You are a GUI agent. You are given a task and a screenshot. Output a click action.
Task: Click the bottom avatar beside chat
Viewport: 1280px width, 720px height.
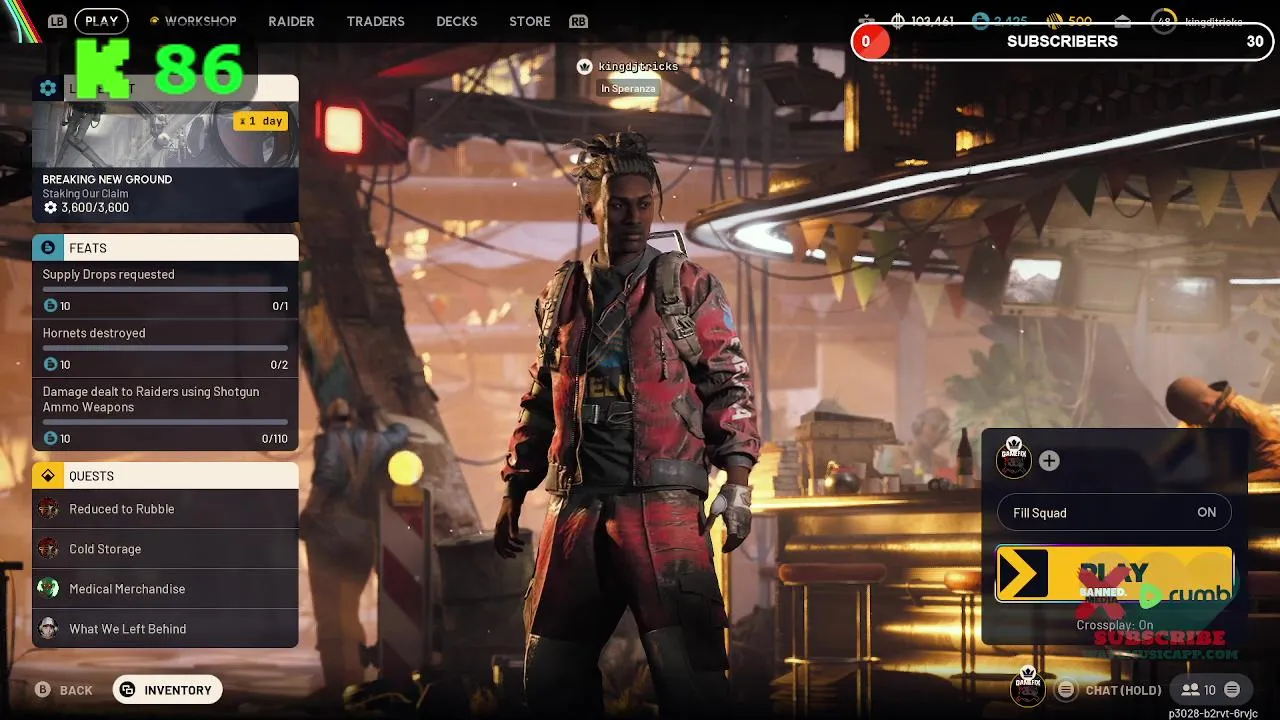coord(1027,687)
